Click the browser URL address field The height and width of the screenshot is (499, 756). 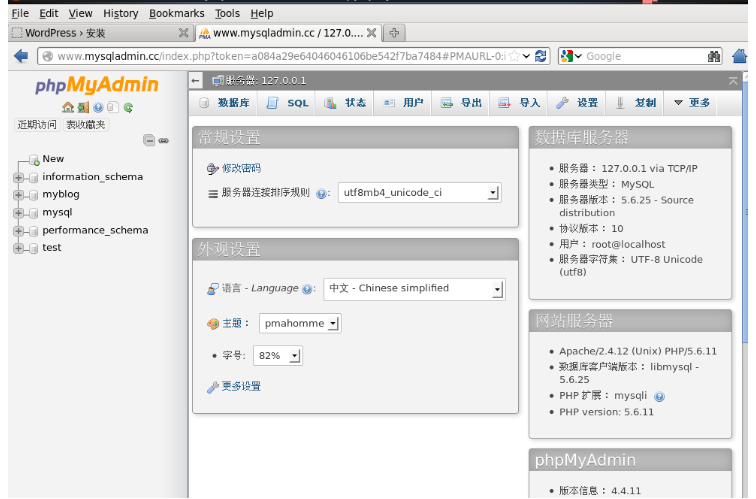(281, 56)
